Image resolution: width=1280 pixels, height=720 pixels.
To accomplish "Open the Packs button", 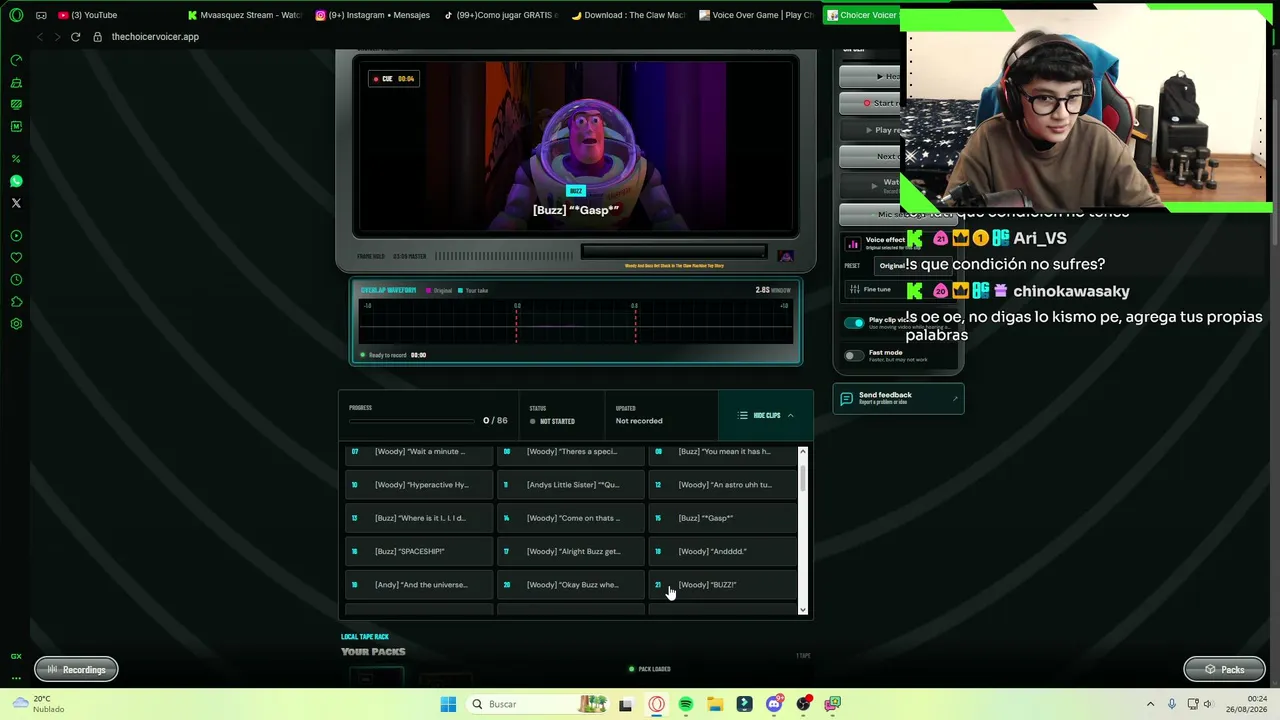I will pos(1224,669).
